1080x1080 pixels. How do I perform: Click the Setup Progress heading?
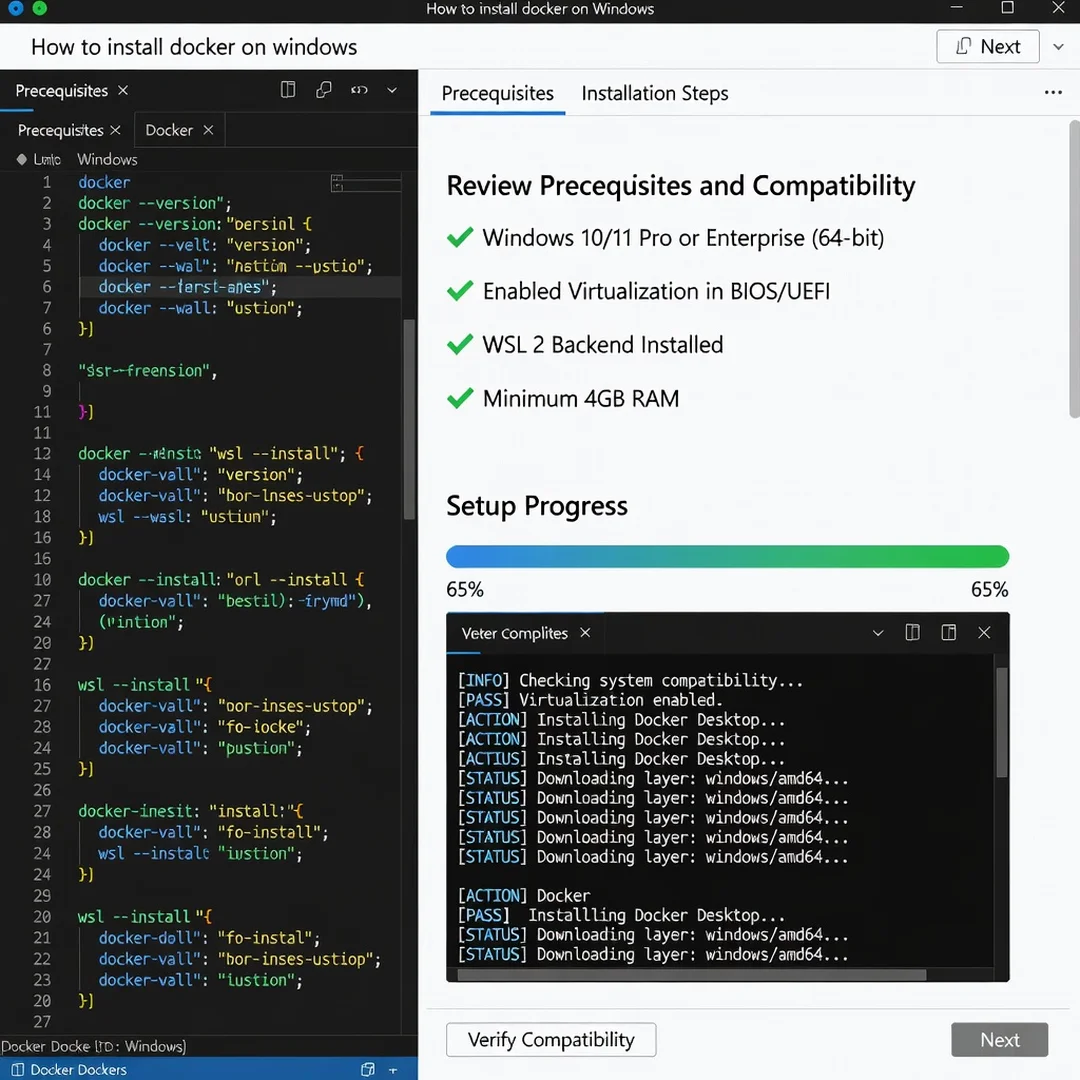(x=537, y=506)
